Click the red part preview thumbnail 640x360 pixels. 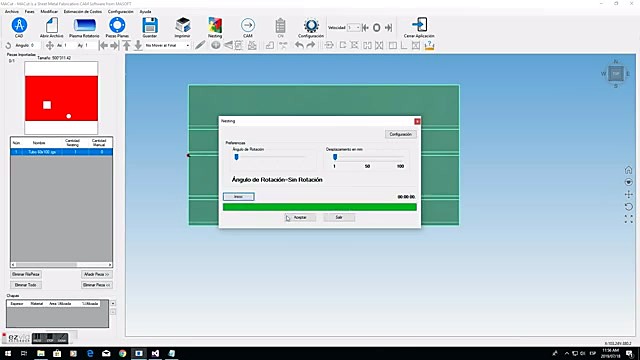(61, 98)
